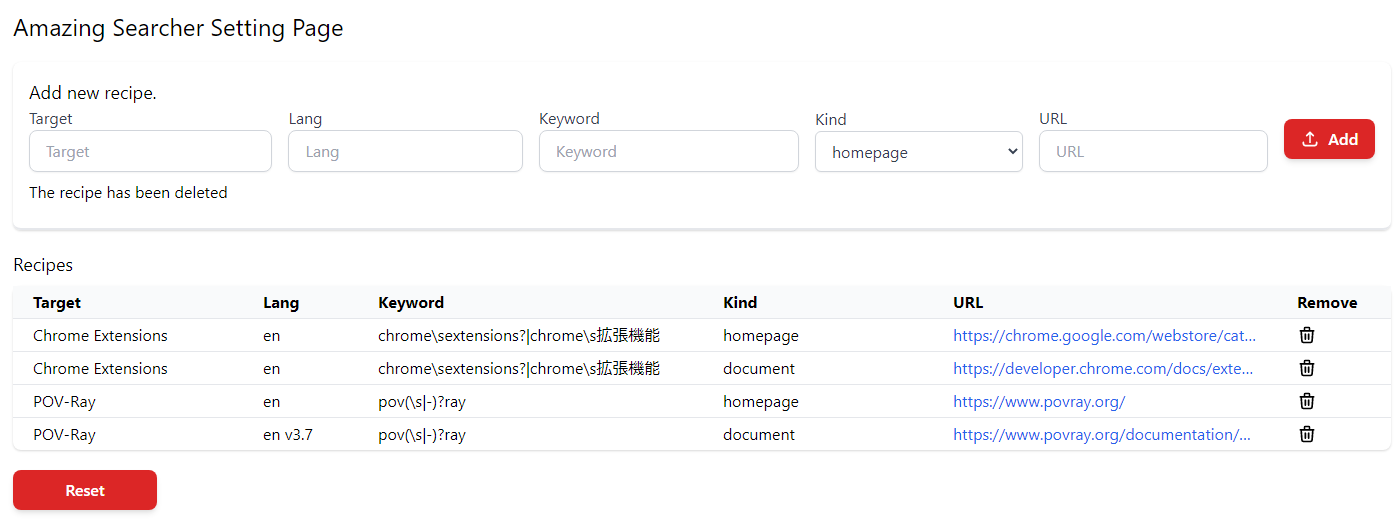The height and width of the screenshot is (531, 1397).
Task: Visit the povray.org homepage link
Action: pos(1039,402)
